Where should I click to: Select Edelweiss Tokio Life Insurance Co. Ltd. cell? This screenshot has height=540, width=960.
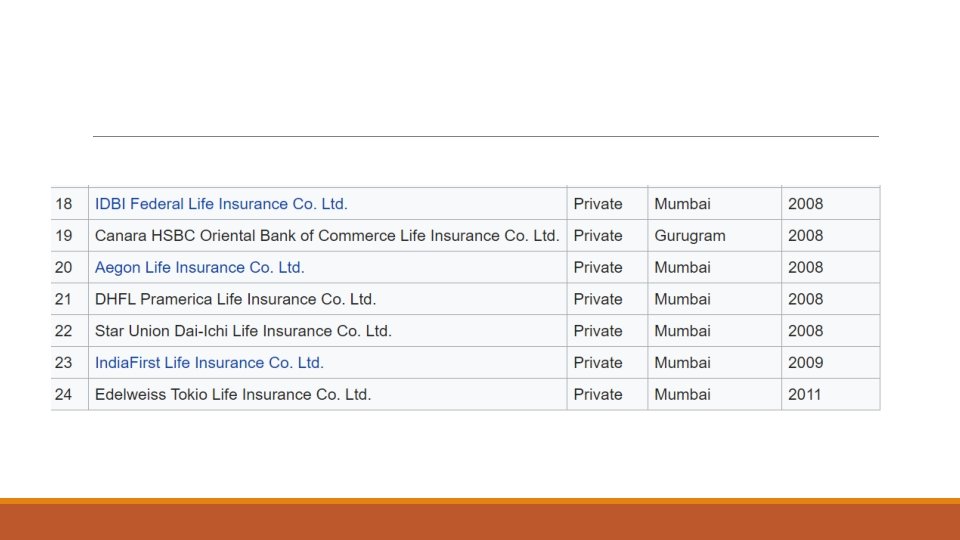coord(328,394)
